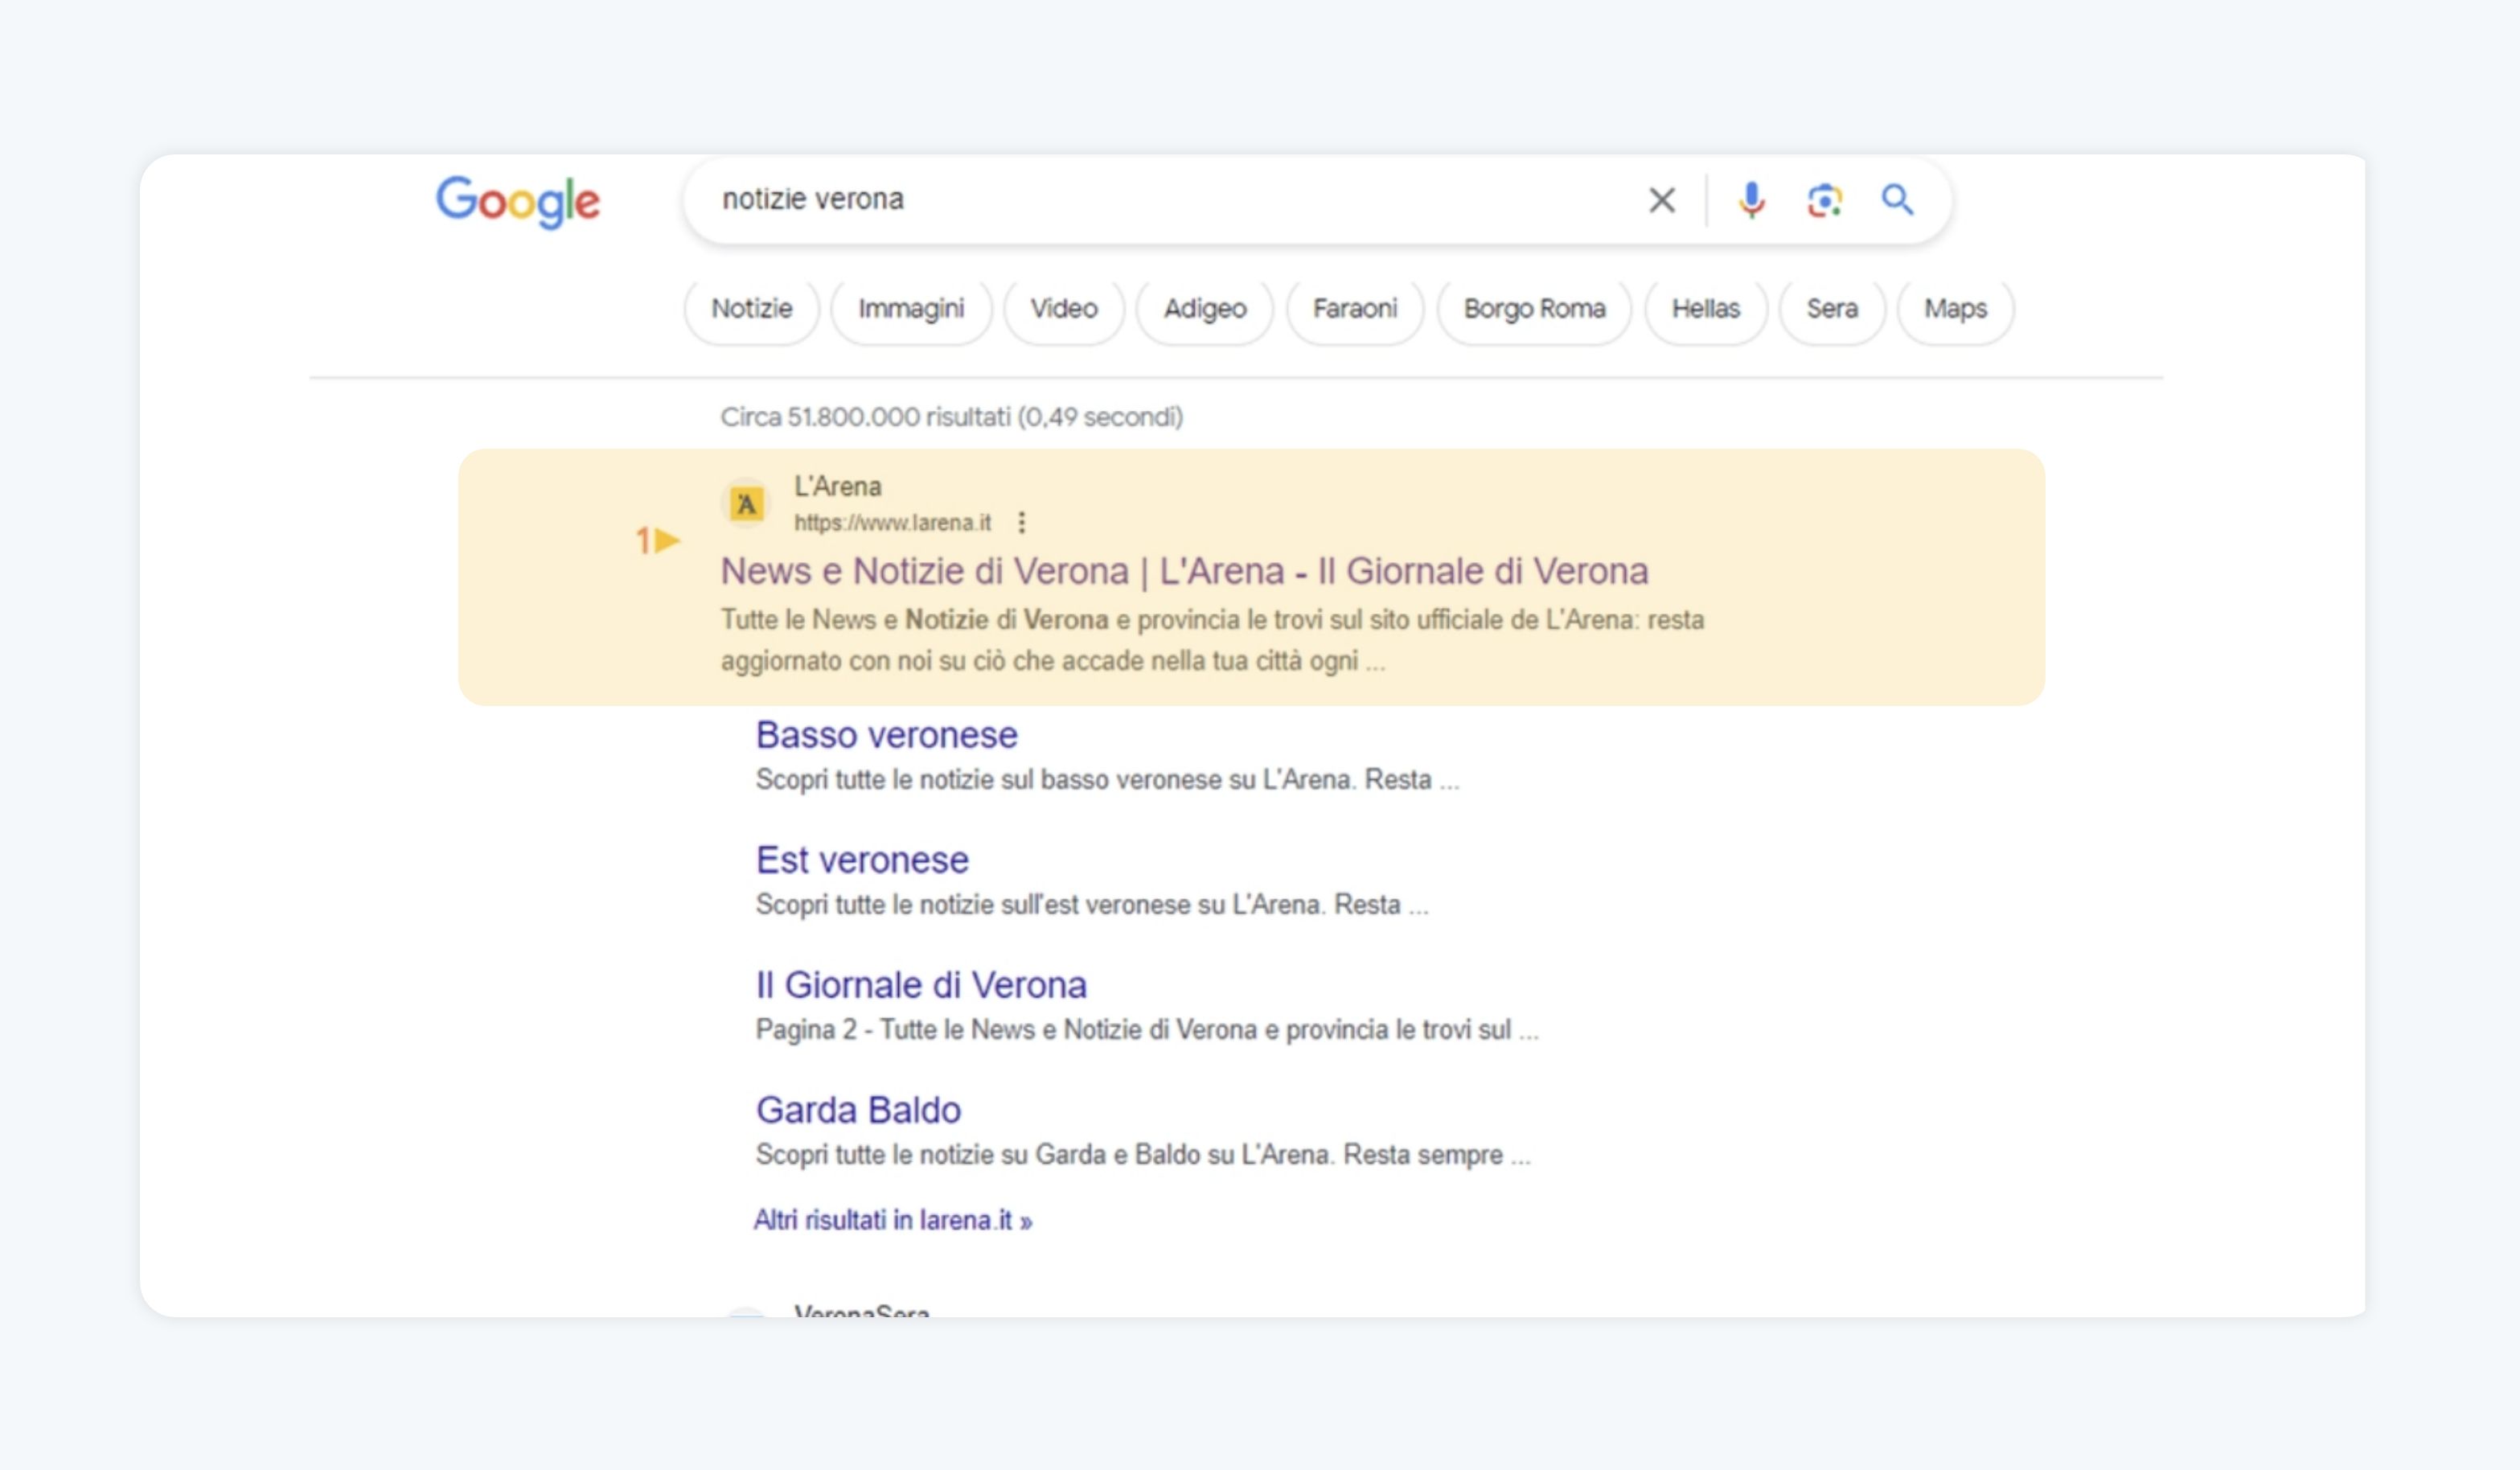The height and width of the screenshot is (1470, 2520).
Task: Open the Il Giornale di Verona sitelink
Action: [921, 985]
